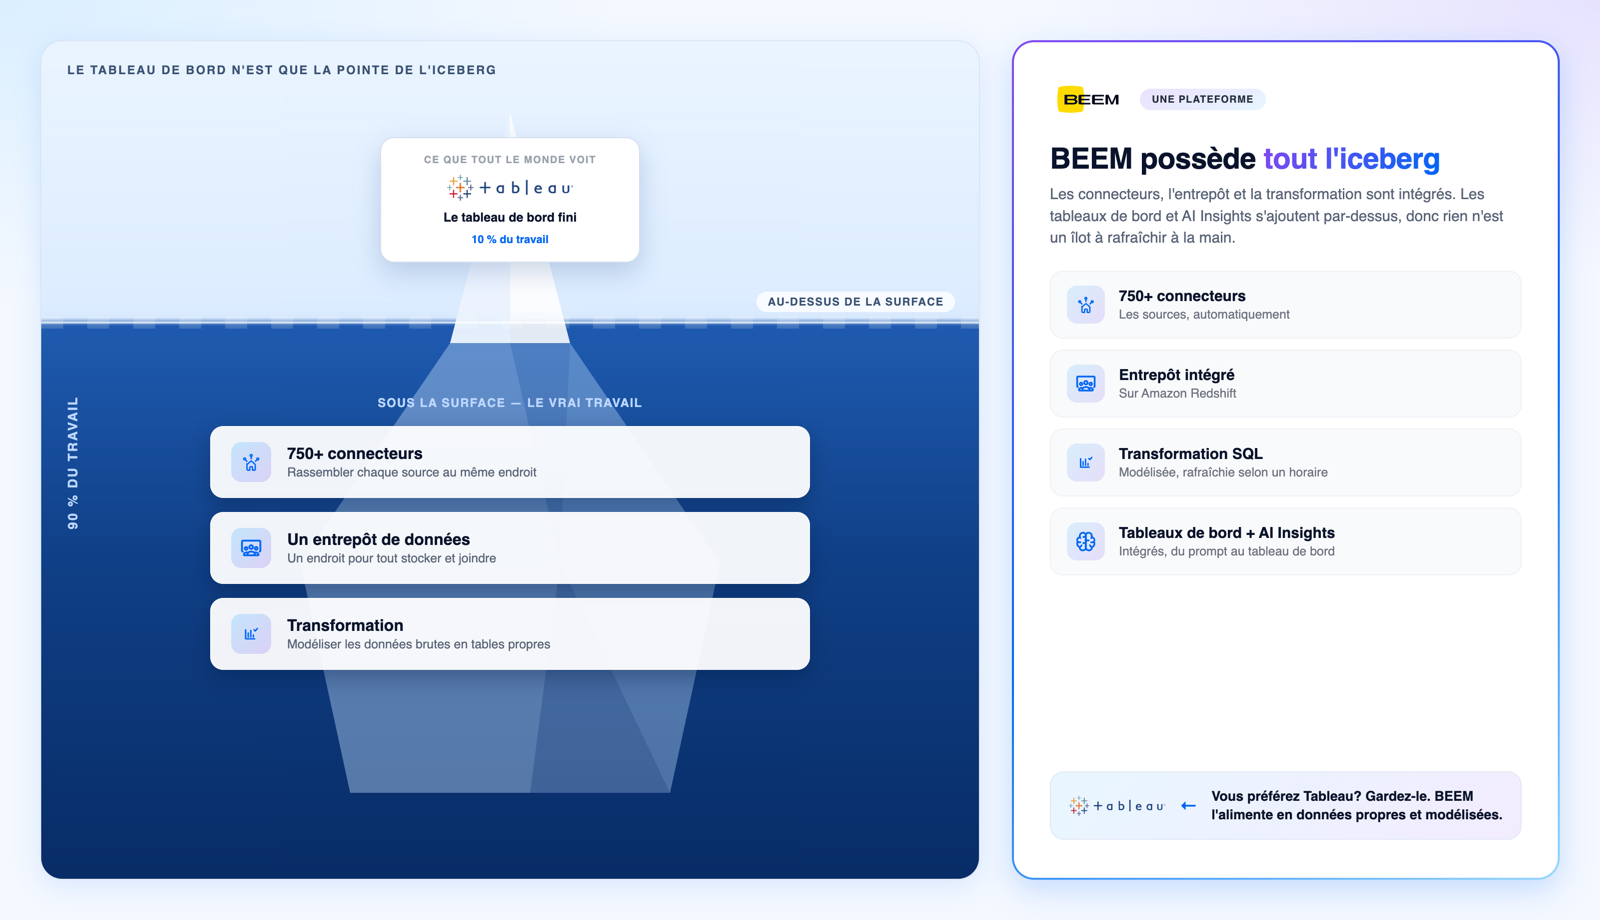Click the "Un entrepôt de données" title
Viewport: 1600px width, 920px height.
pos(378,539)
